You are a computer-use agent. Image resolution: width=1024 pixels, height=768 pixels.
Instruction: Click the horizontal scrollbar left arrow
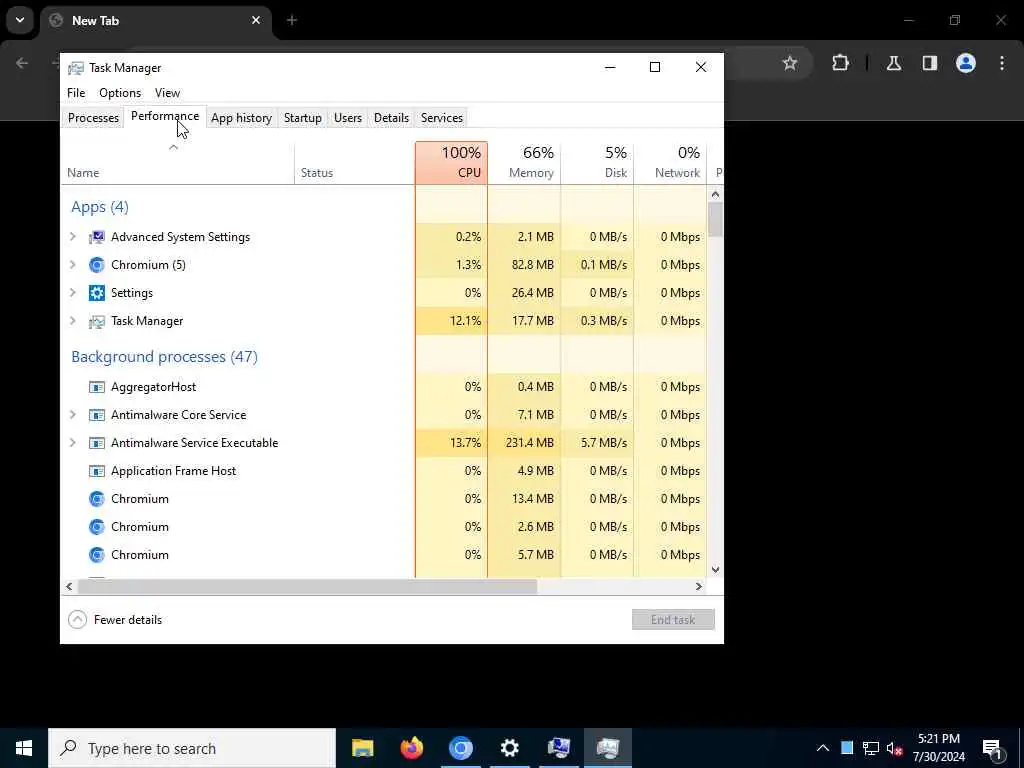click(69, 586)
